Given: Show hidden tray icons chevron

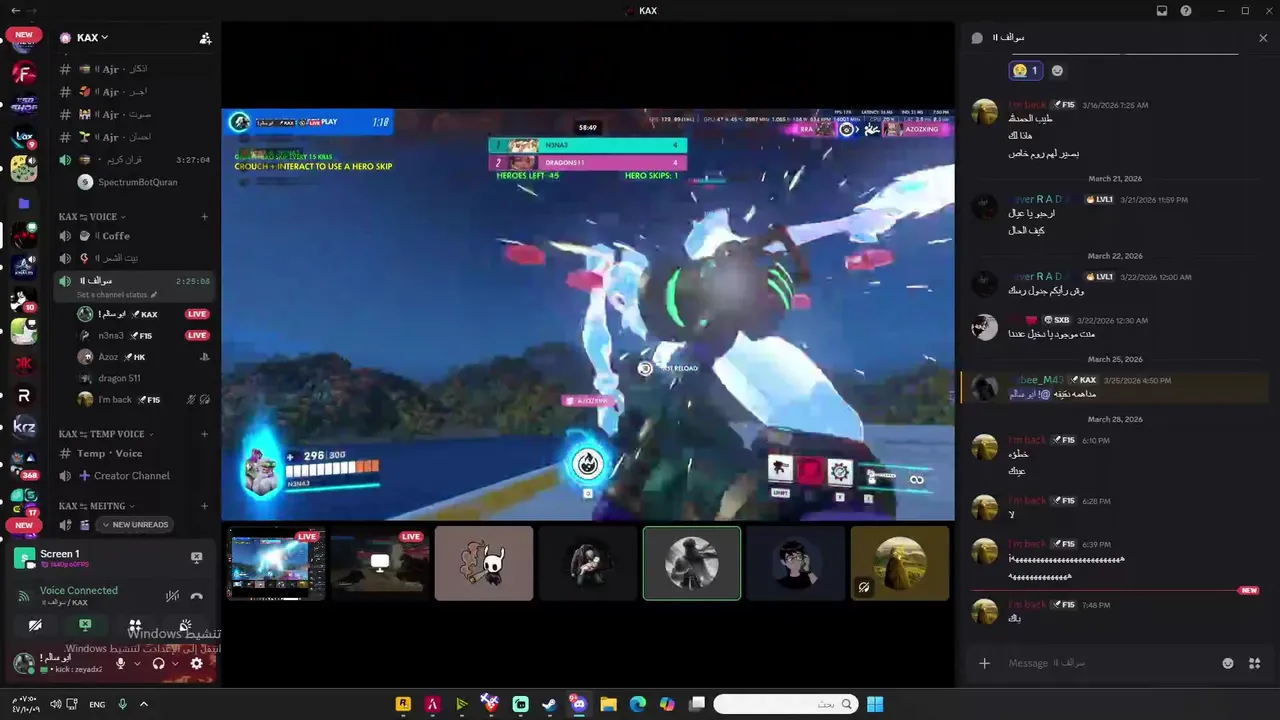Looking at the screenshot, I should click(144, 704).
